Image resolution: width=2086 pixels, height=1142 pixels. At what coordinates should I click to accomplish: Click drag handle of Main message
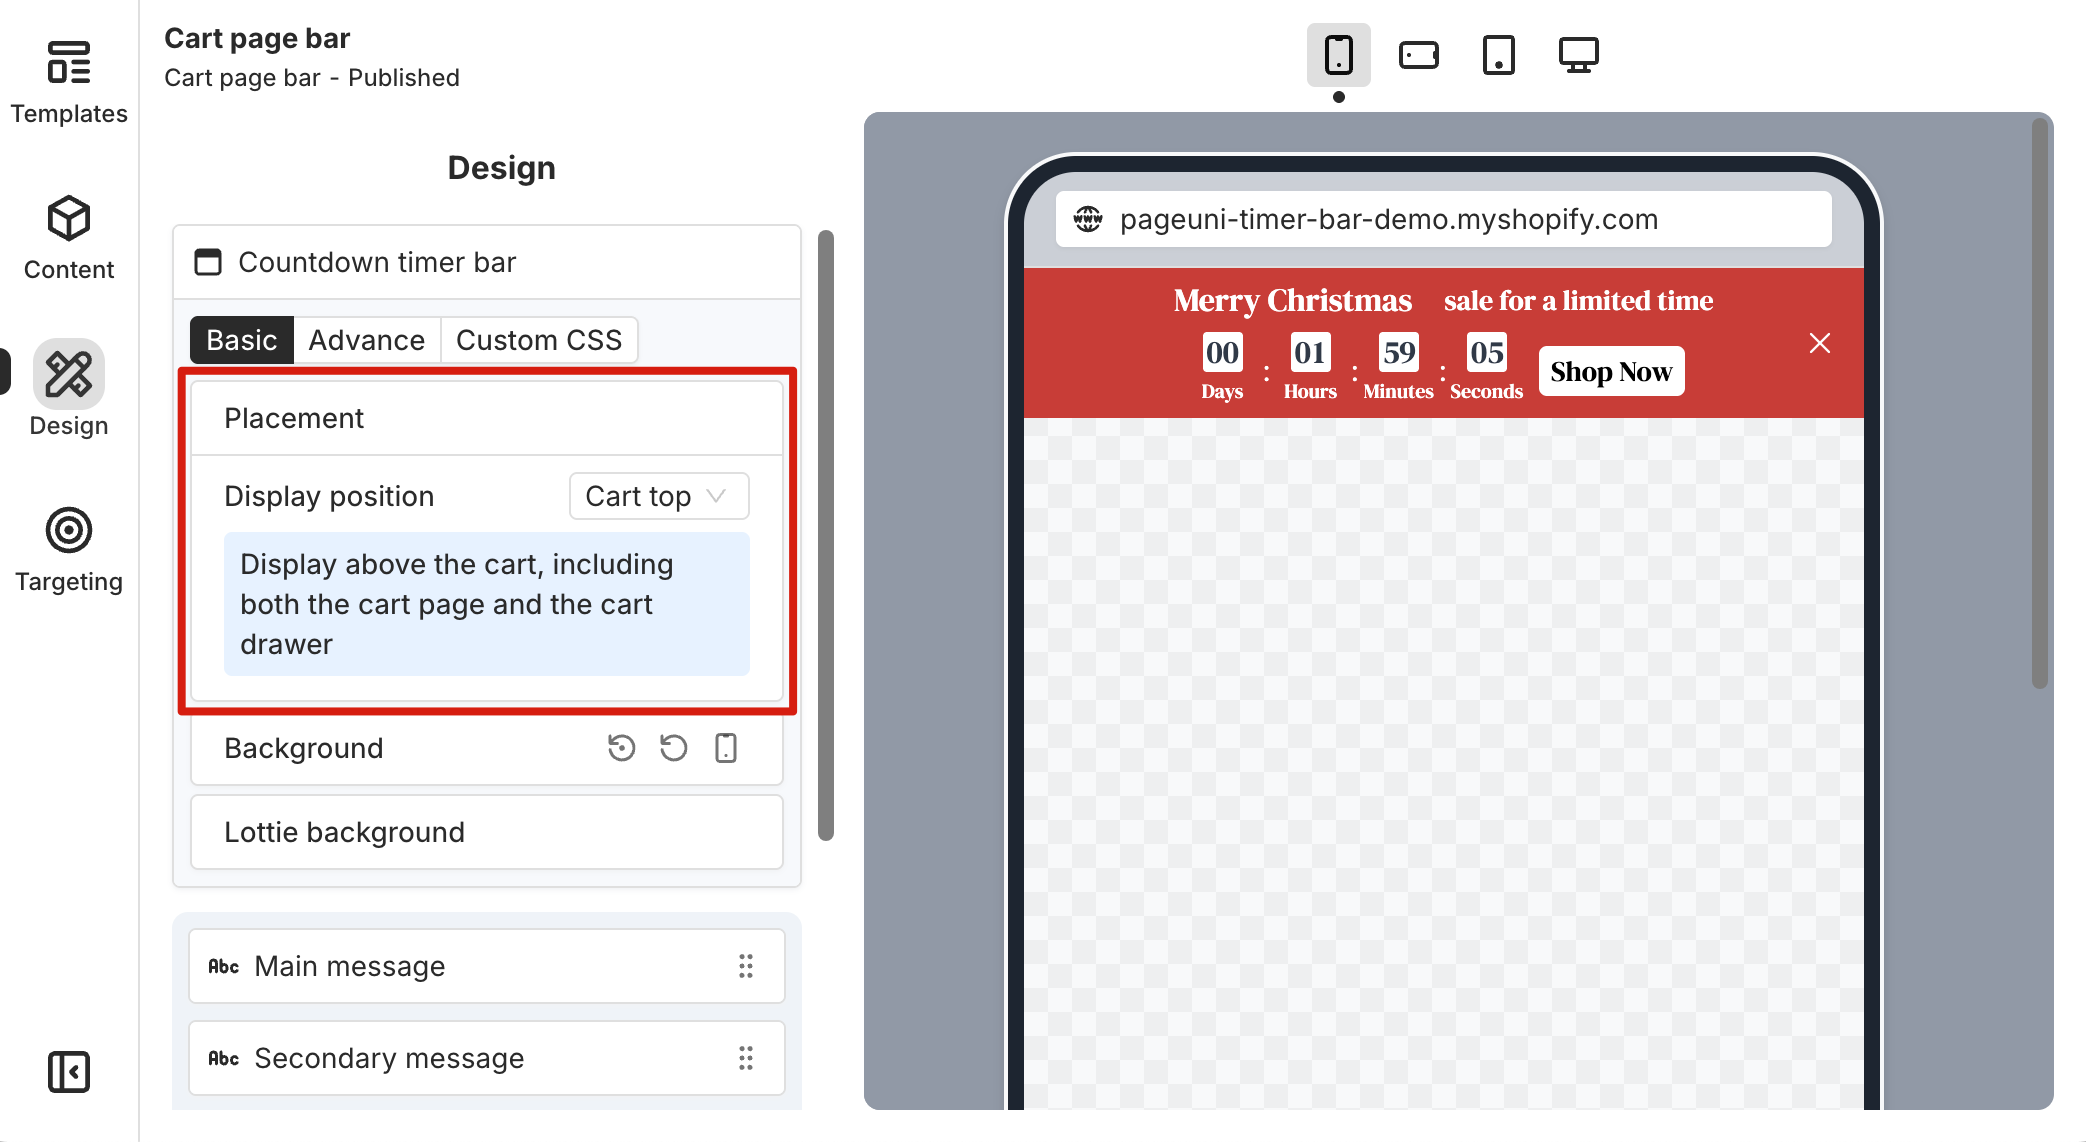pyautogui.click(x=746, y=966)
